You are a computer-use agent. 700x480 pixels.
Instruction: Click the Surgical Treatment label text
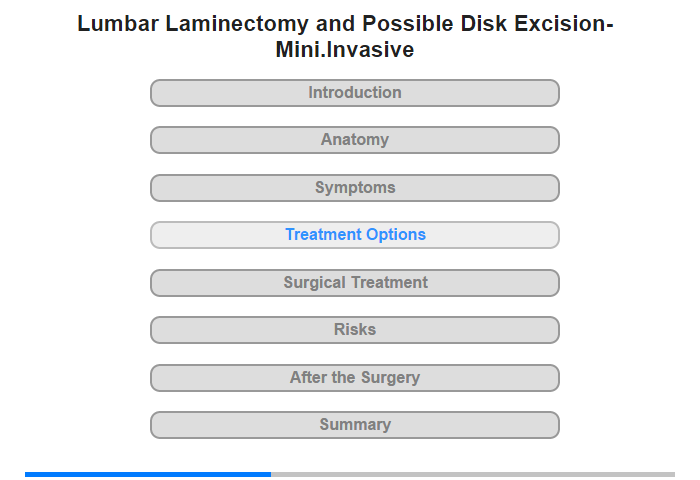pos(355,283)
